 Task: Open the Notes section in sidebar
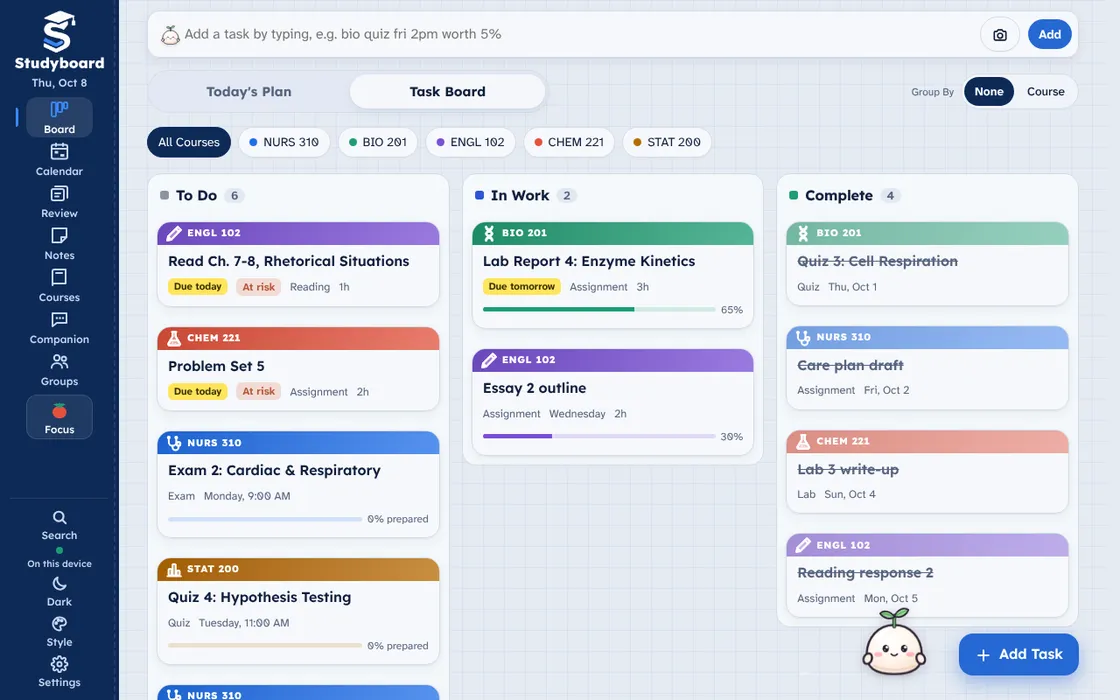pos(59,244)
